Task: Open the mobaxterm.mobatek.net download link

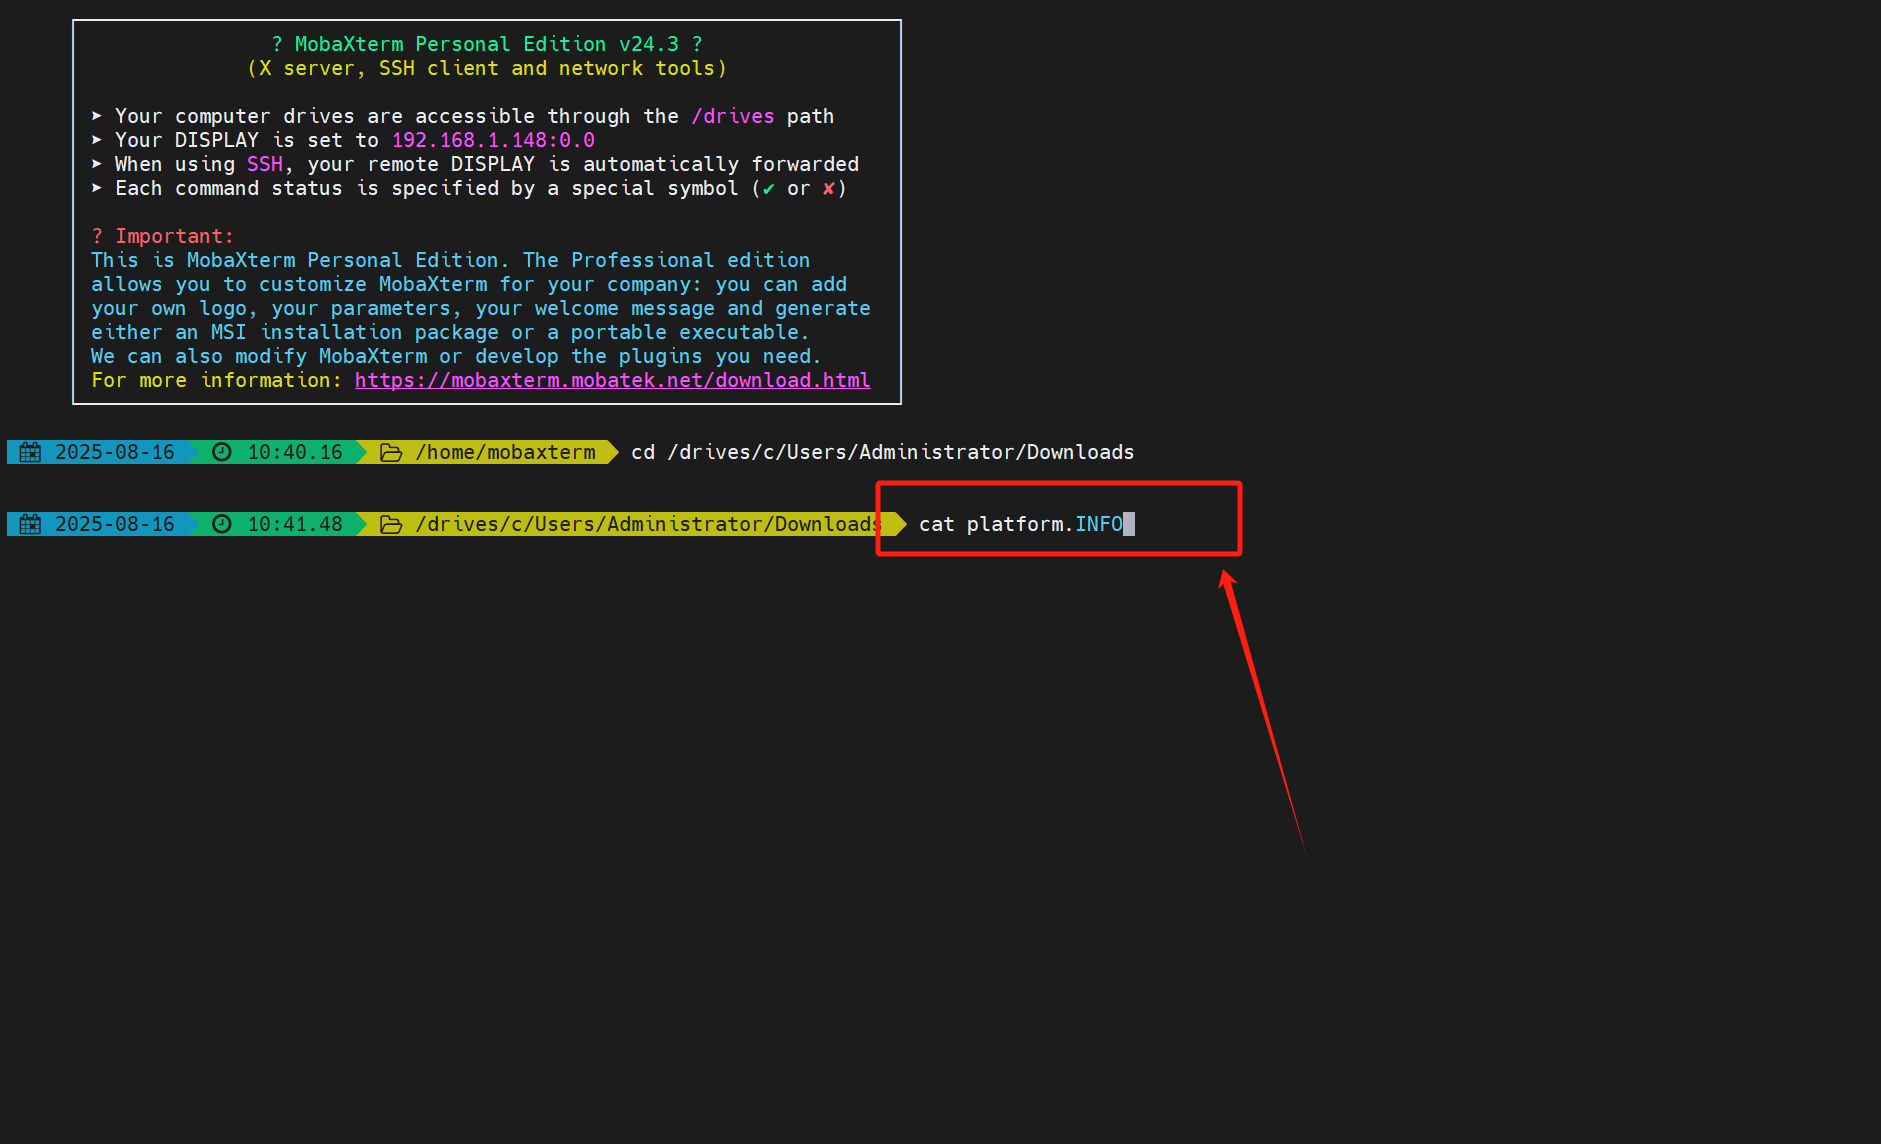Action: [x=612, y=381]
